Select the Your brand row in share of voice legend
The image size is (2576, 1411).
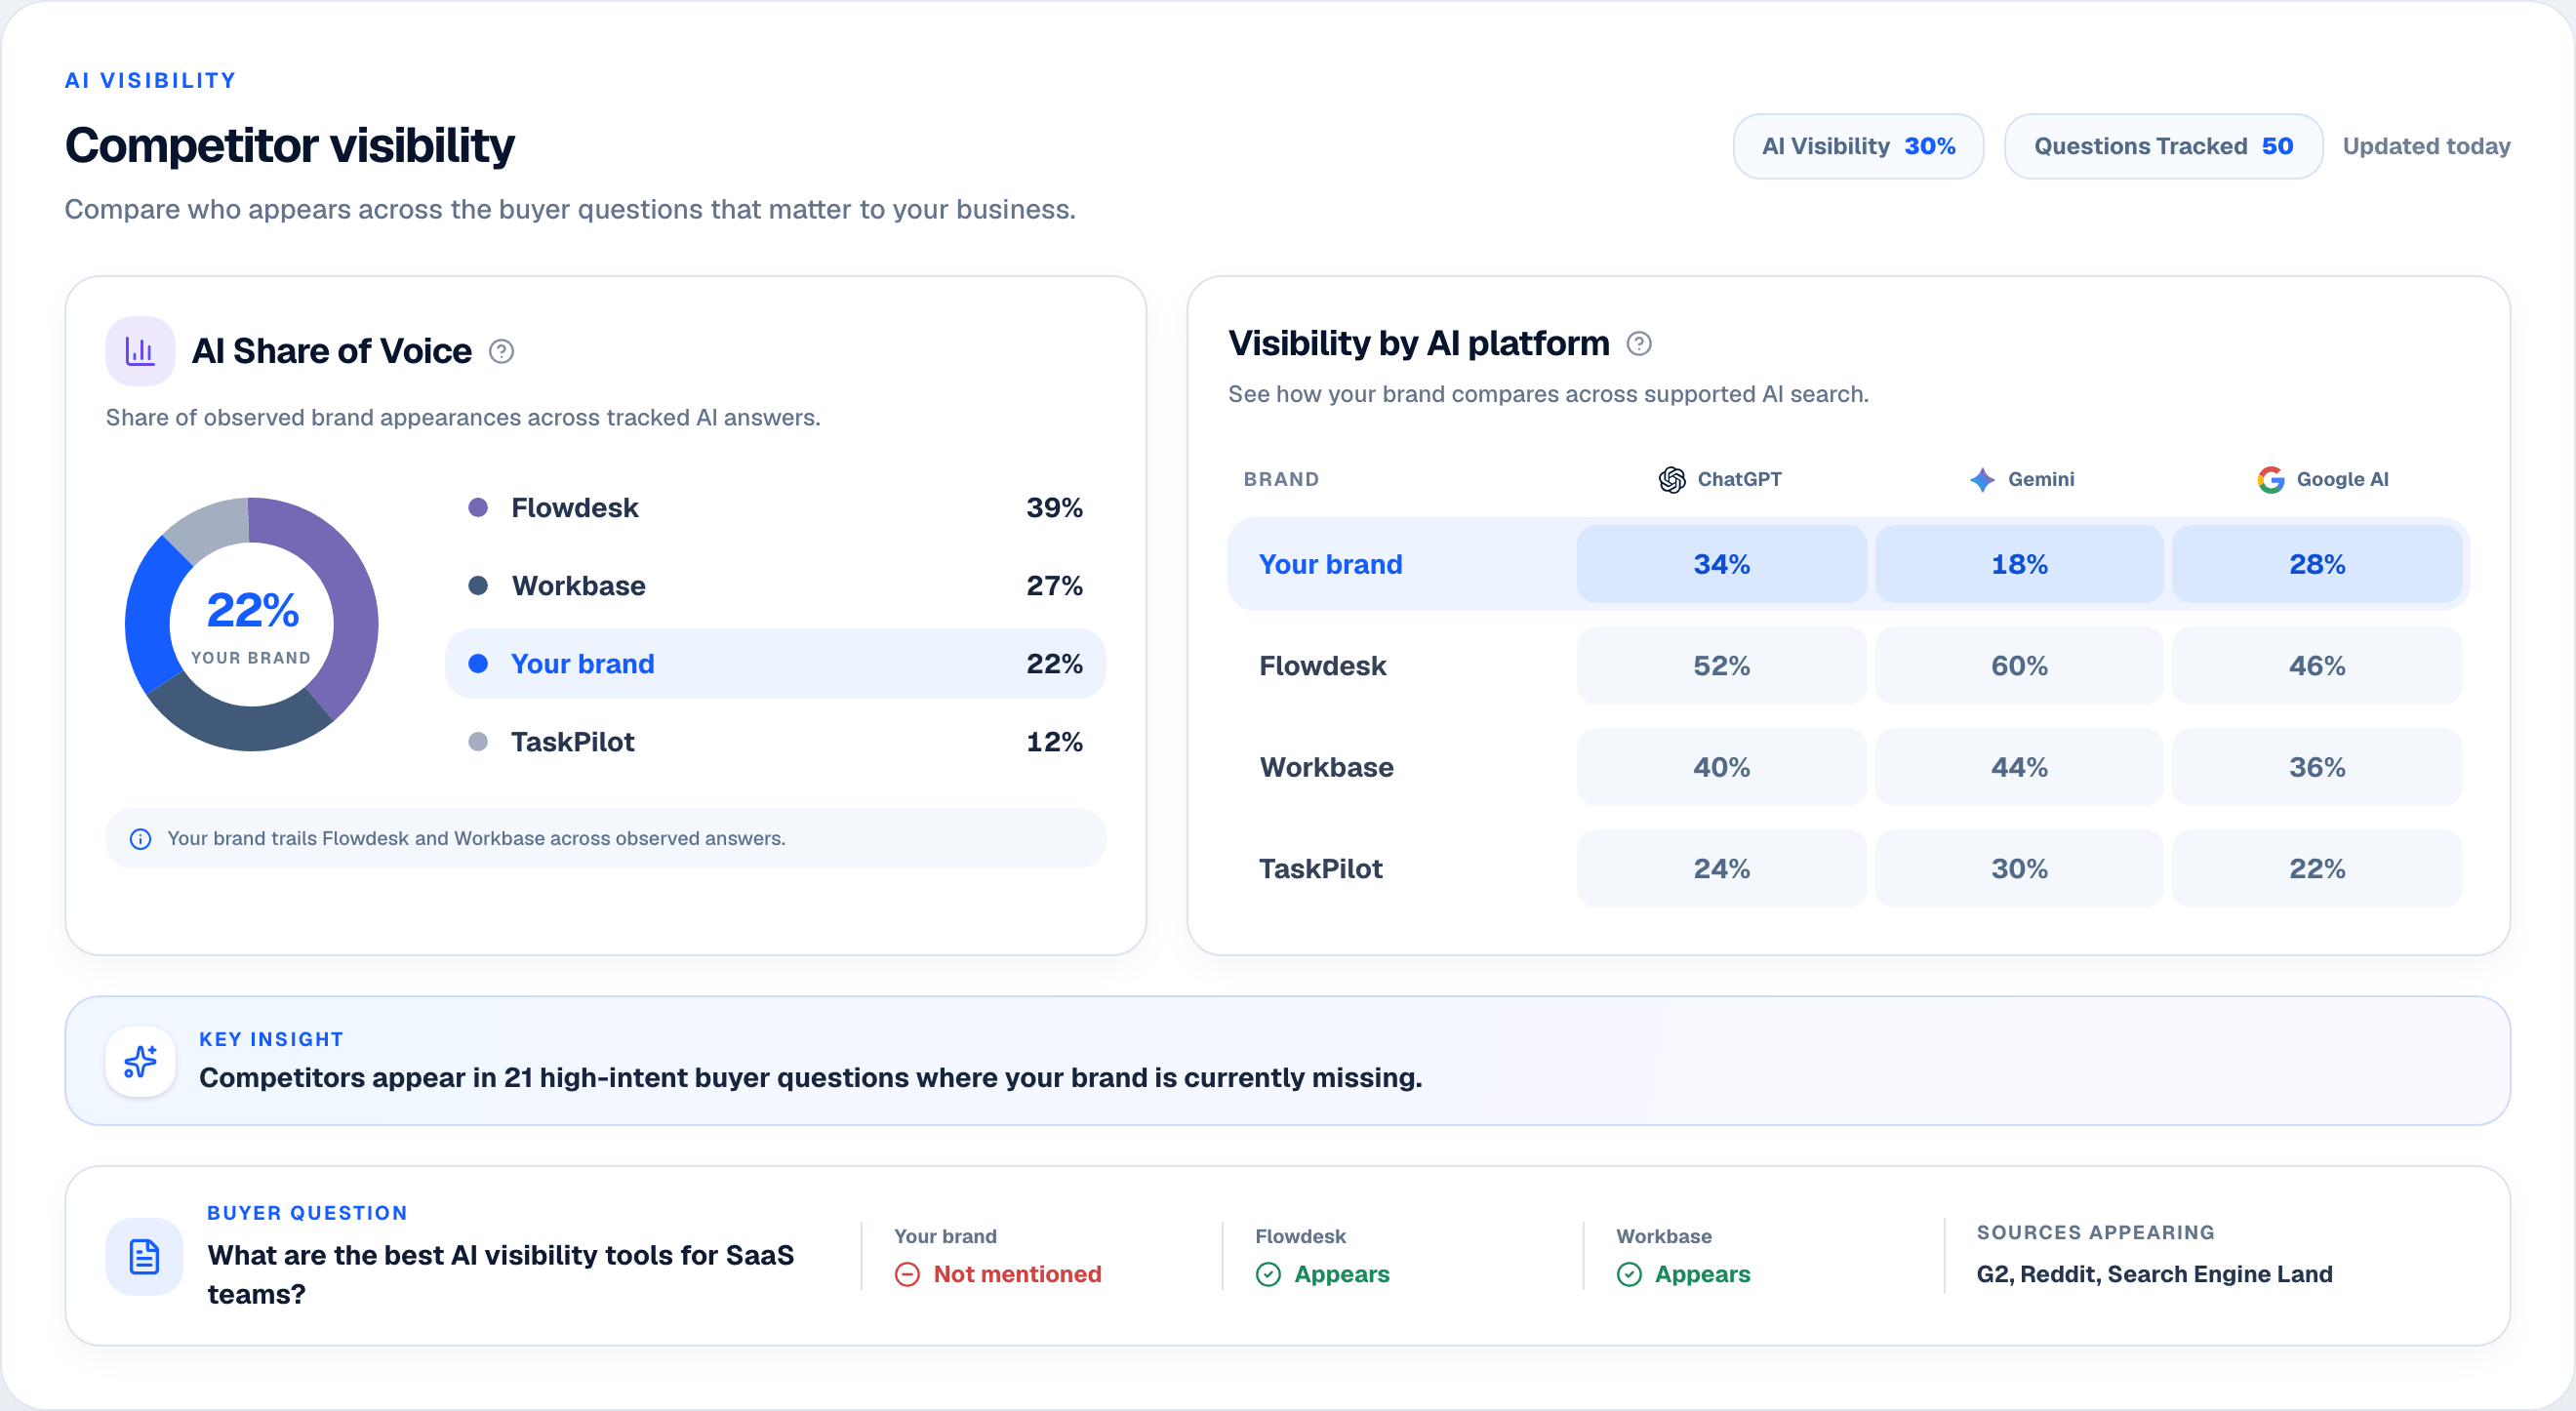click(775, 664)
